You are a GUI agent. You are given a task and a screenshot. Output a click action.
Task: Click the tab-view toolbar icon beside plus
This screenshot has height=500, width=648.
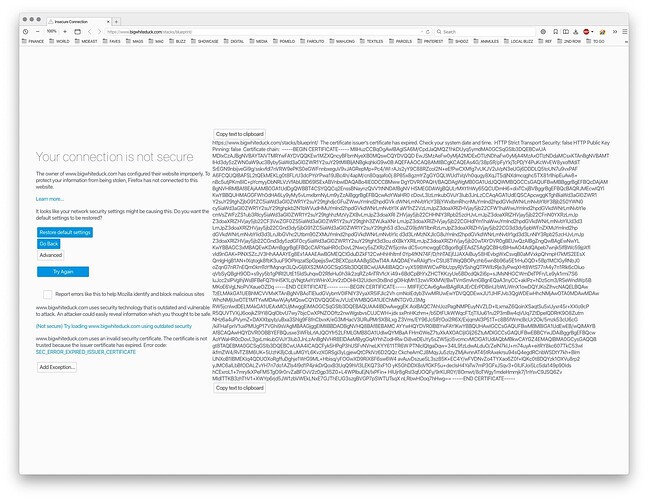pos(77,31)
